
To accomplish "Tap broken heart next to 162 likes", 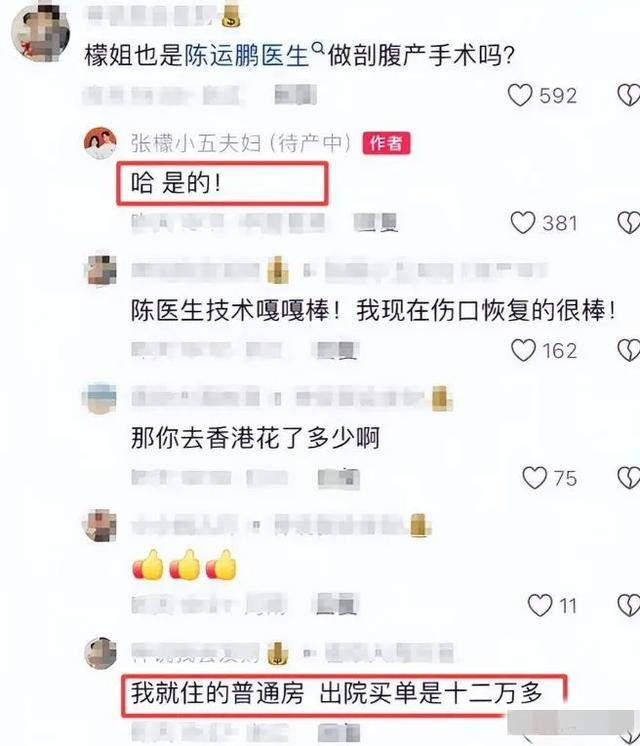I will [x=629, y=350].
